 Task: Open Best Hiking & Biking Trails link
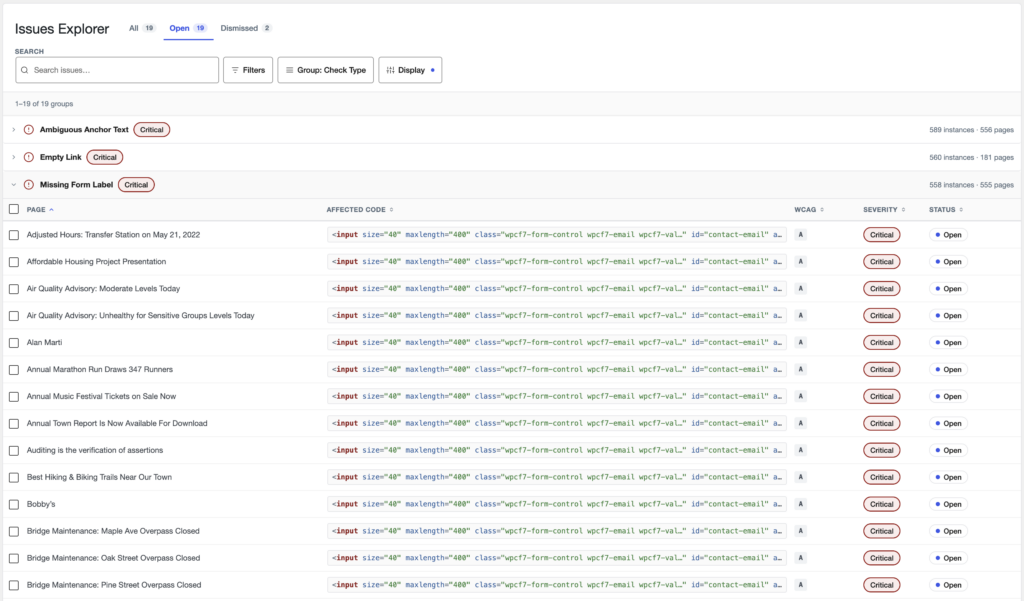[x=99, y=477]
